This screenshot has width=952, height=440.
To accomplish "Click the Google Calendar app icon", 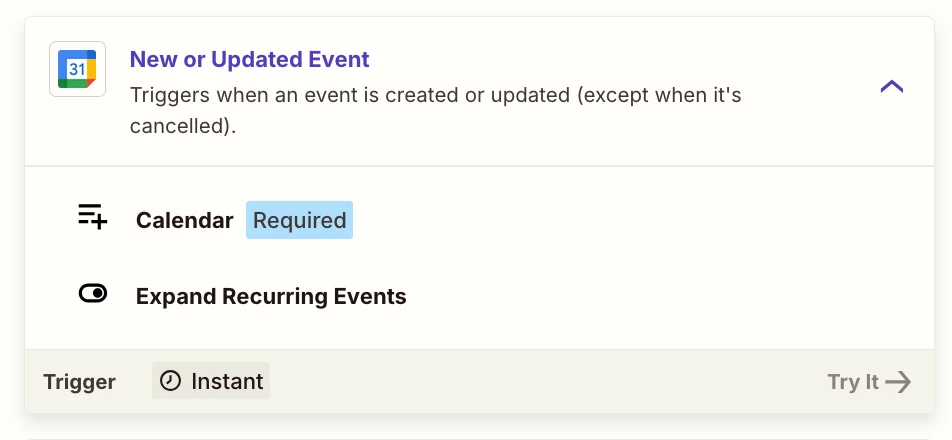I will pyautogui.click(x=77, y=69).
